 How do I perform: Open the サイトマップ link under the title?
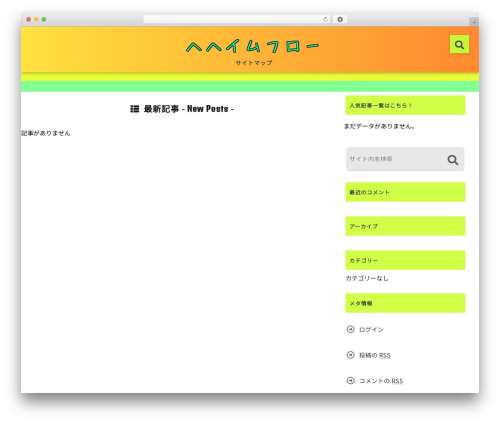pyautogui.click(x=254, y=63)
